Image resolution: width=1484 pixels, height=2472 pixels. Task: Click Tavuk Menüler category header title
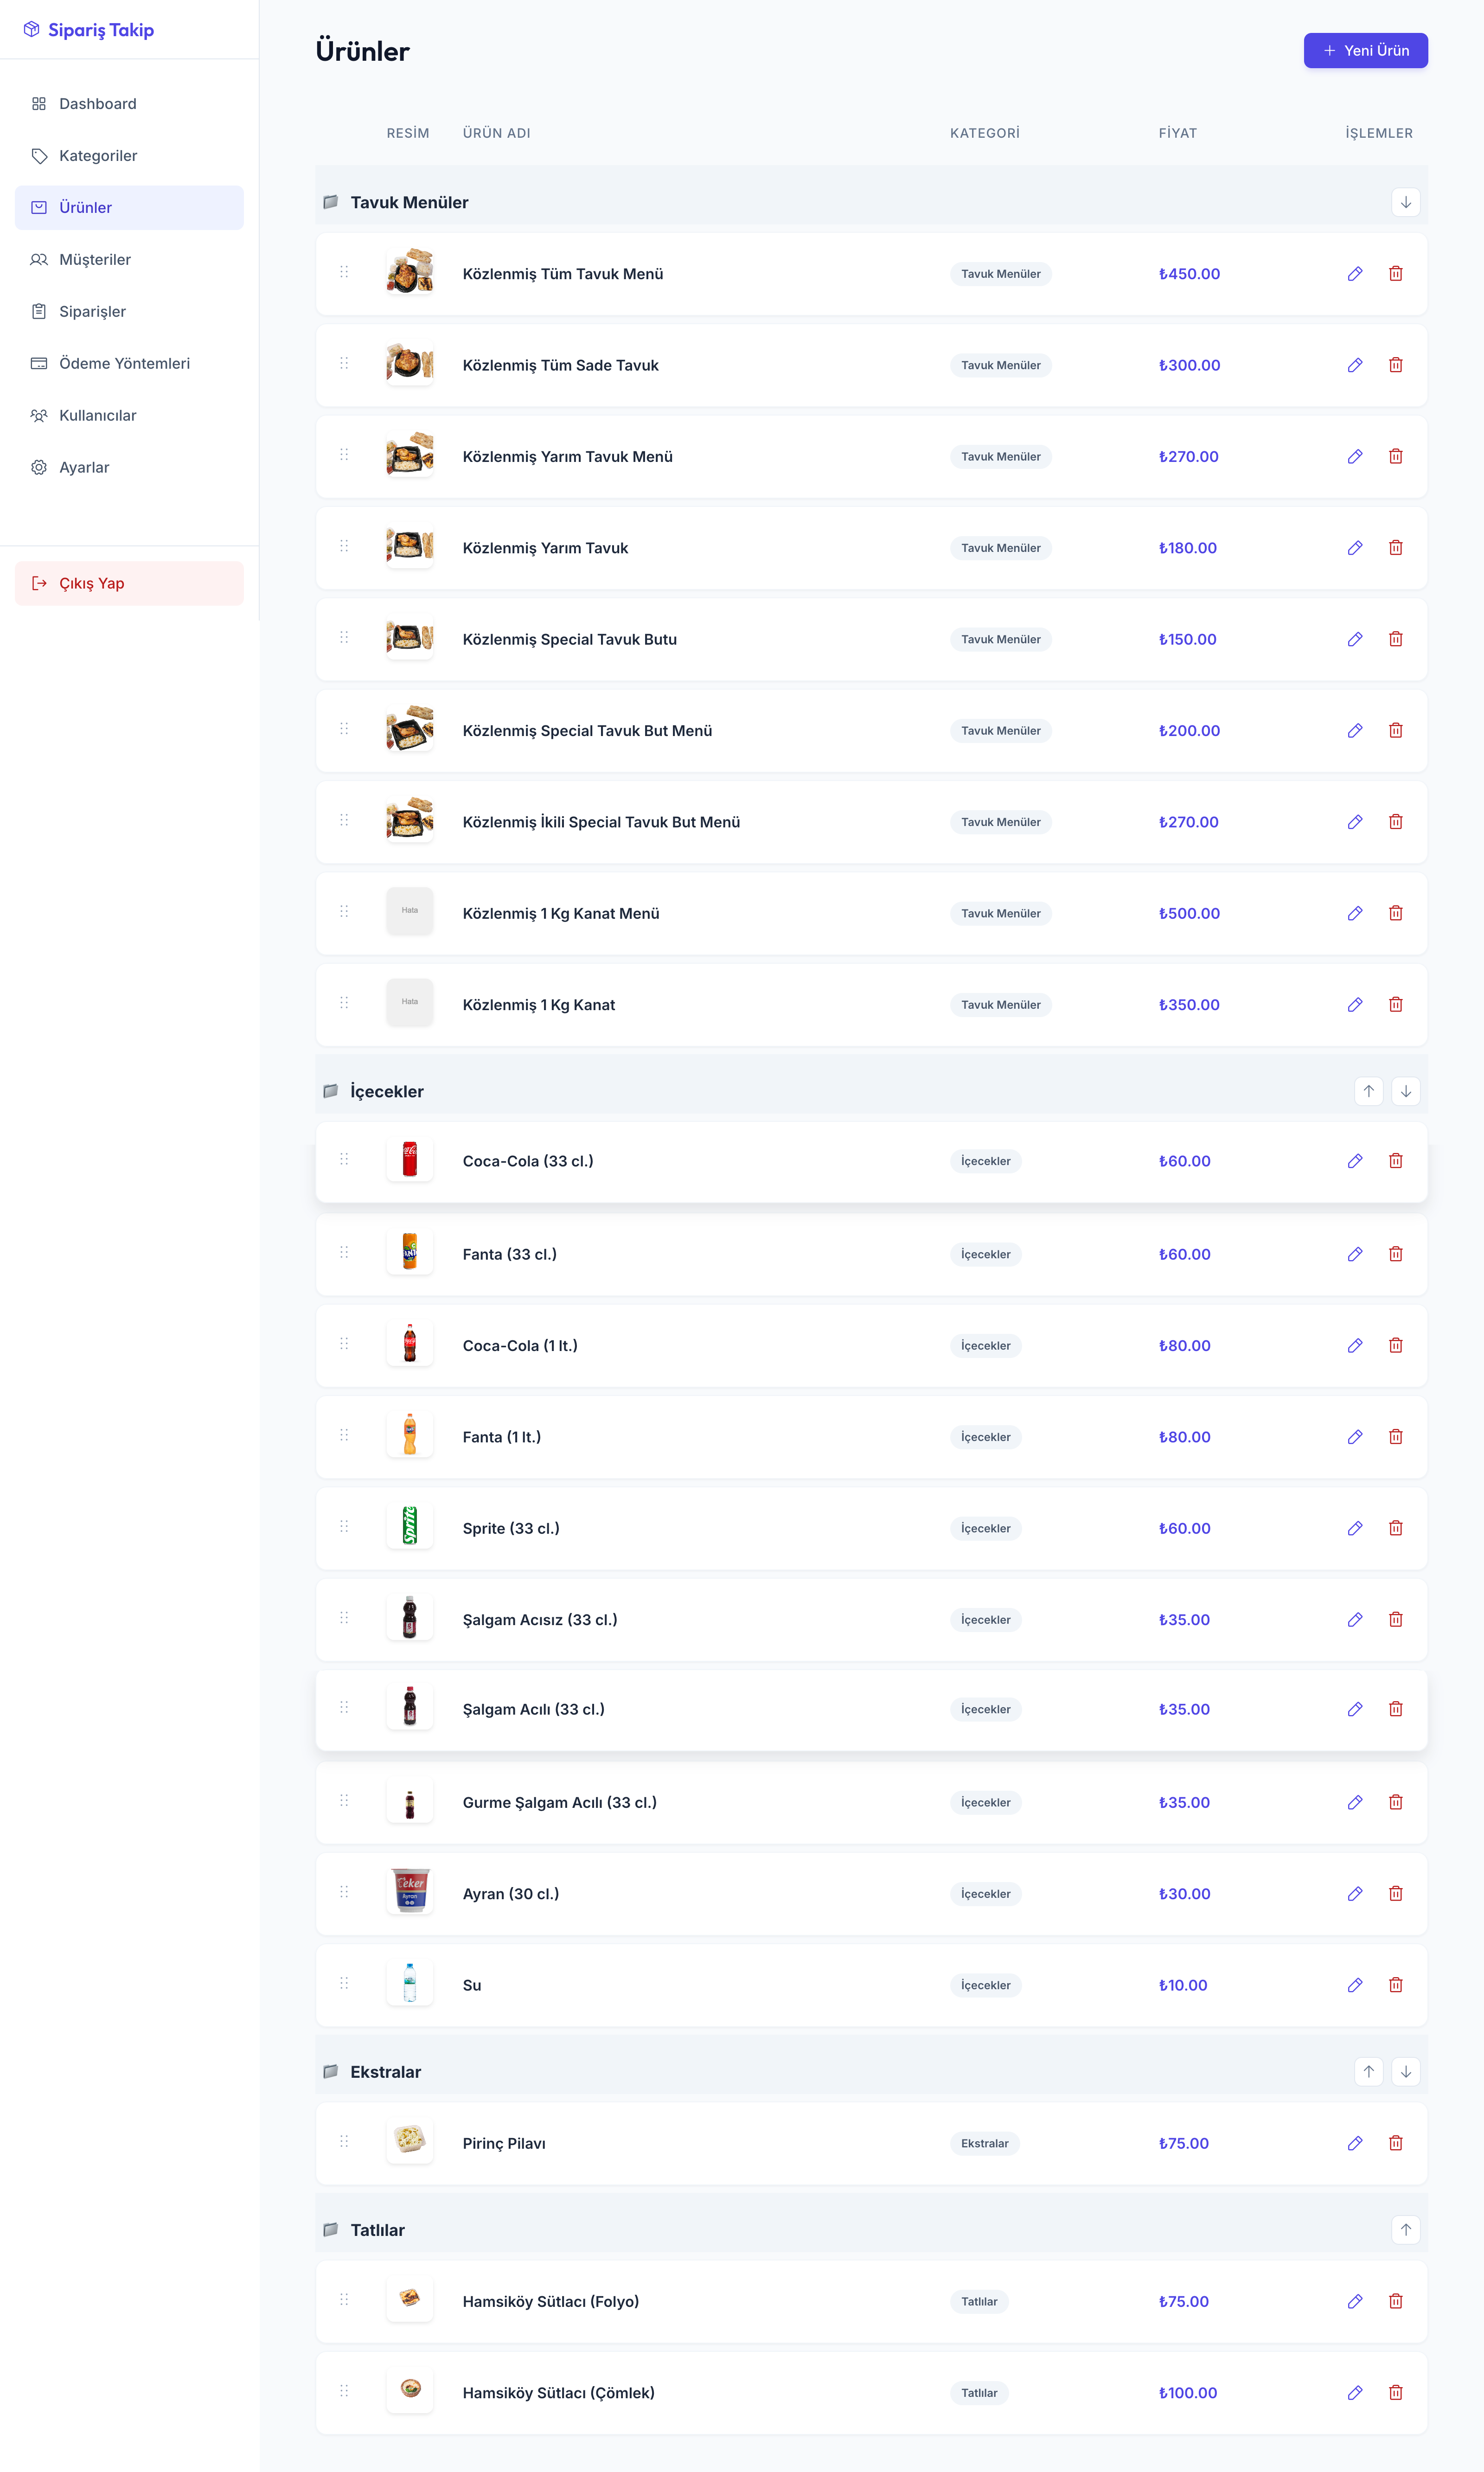[409, 202]
